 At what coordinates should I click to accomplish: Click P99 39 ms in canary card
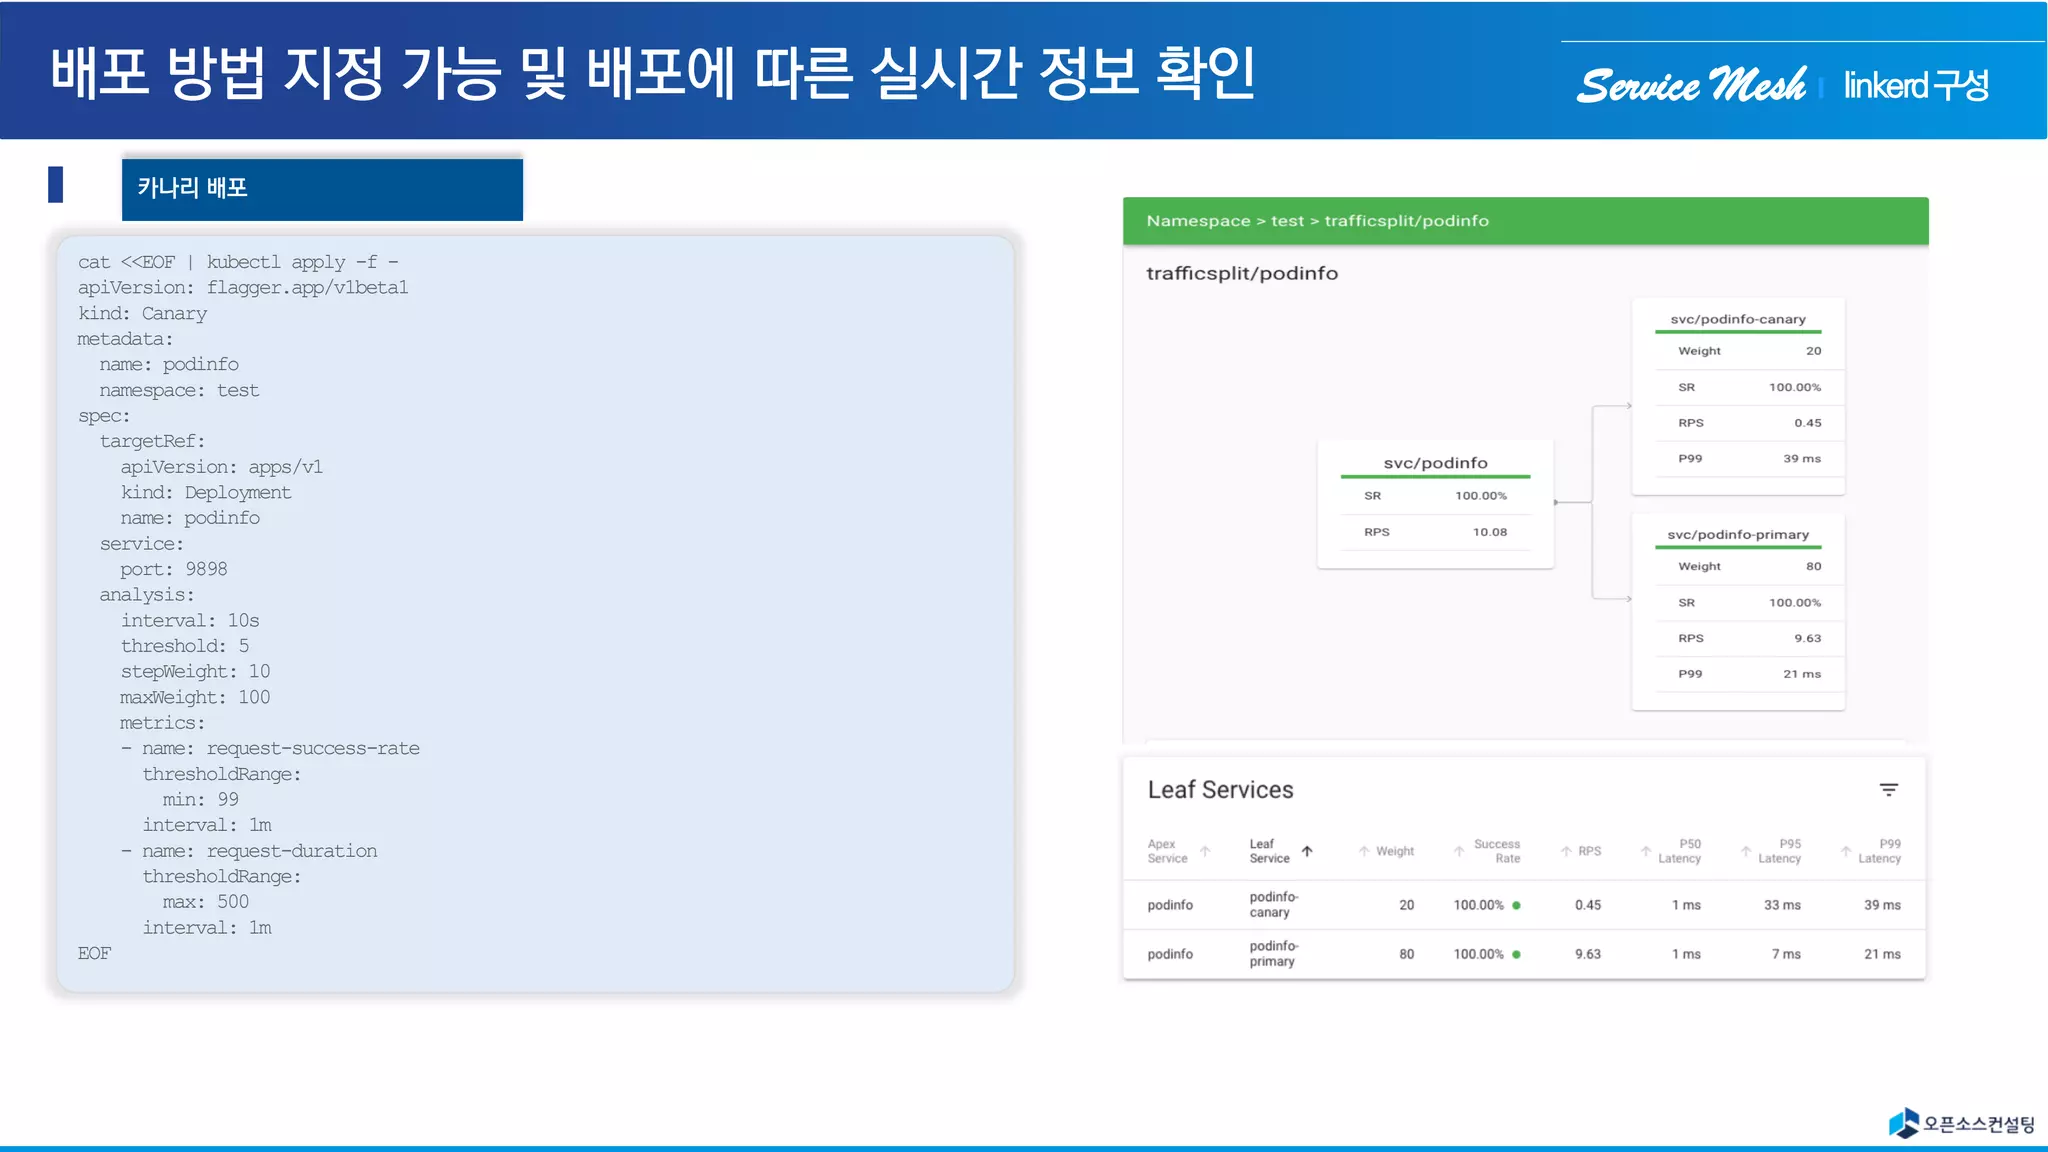pyautogui.click(x=1749, y=458)
